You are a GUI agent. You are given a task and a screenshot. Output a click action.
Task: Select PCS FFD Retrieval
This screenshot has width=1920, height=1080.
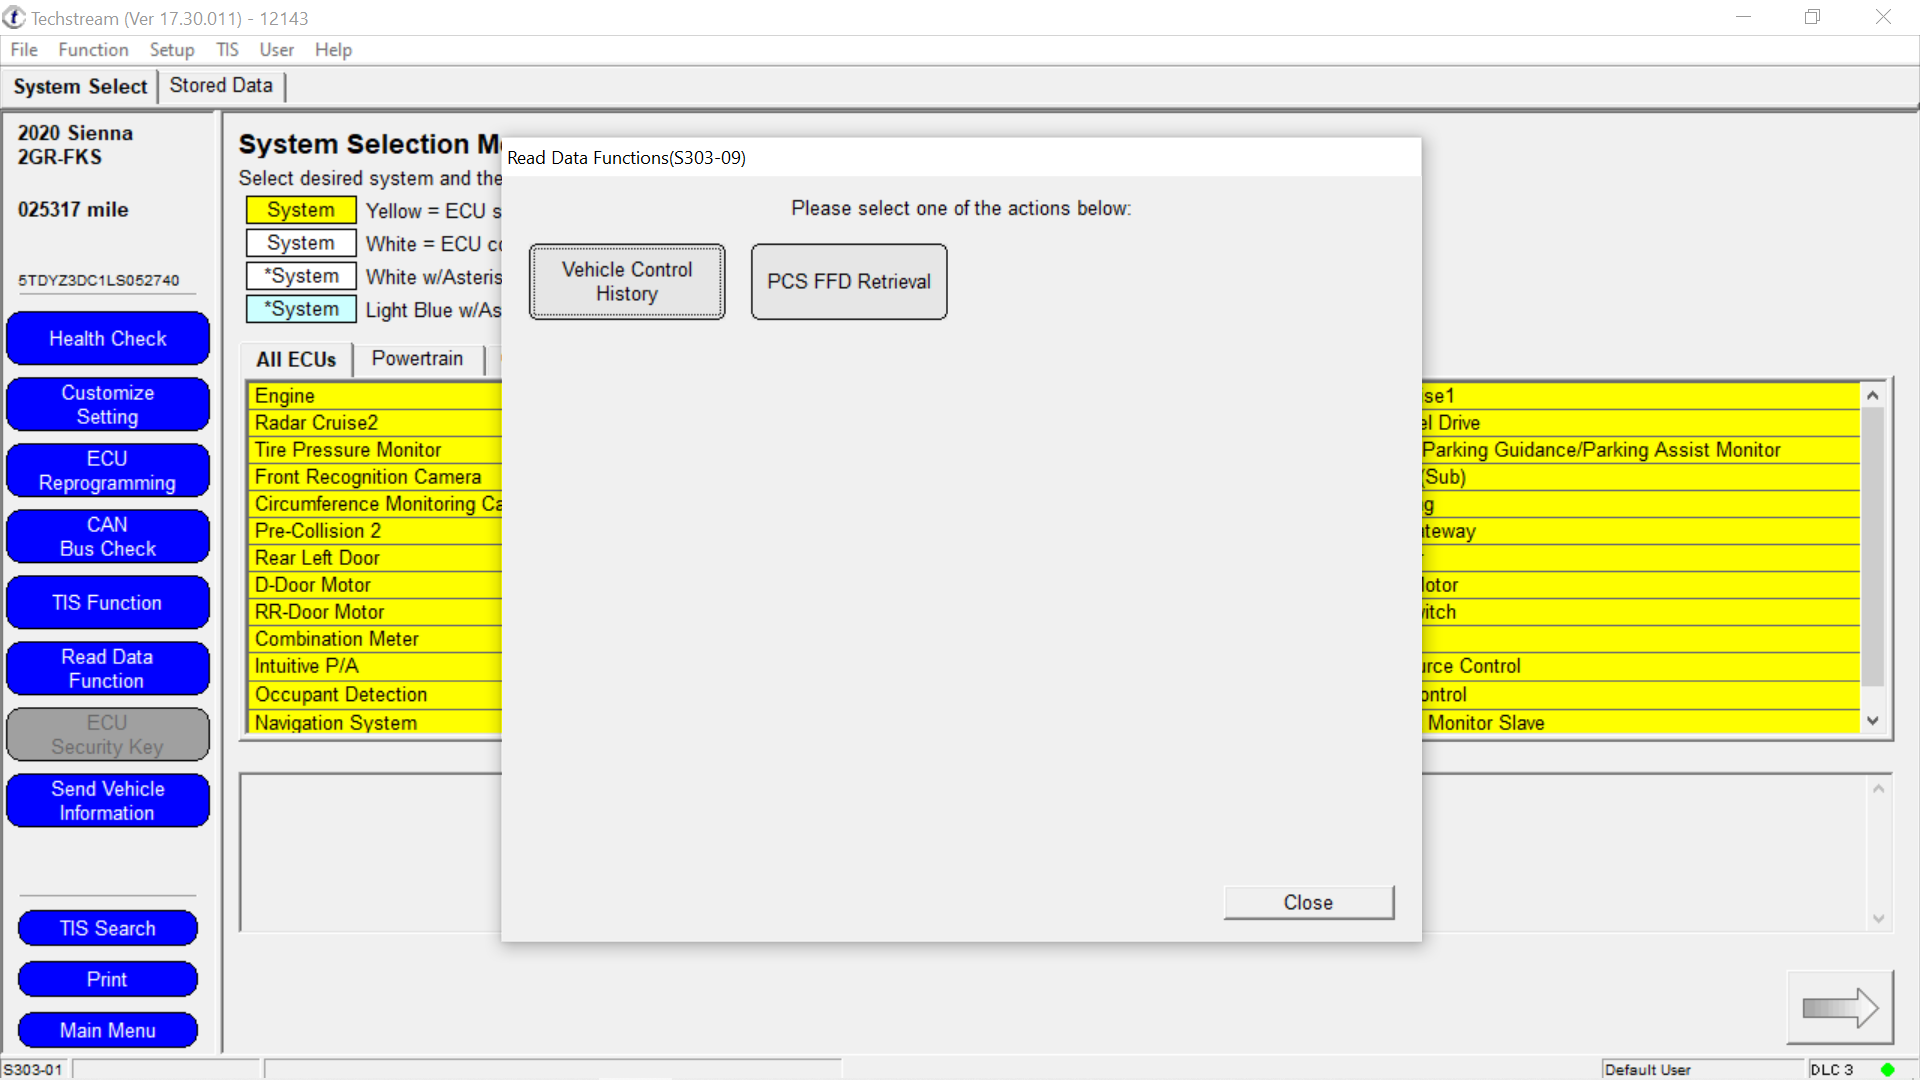pos(849,282)
